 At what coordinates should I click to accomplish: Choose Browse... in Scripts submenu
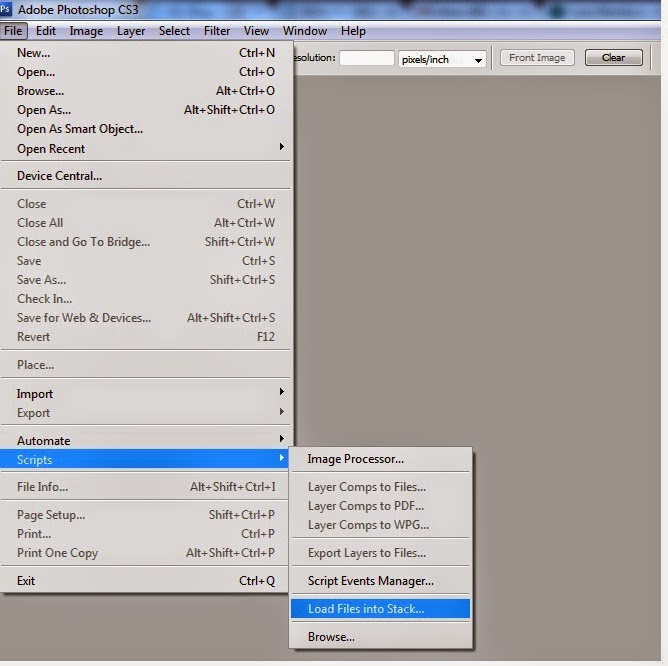(380, 637)
